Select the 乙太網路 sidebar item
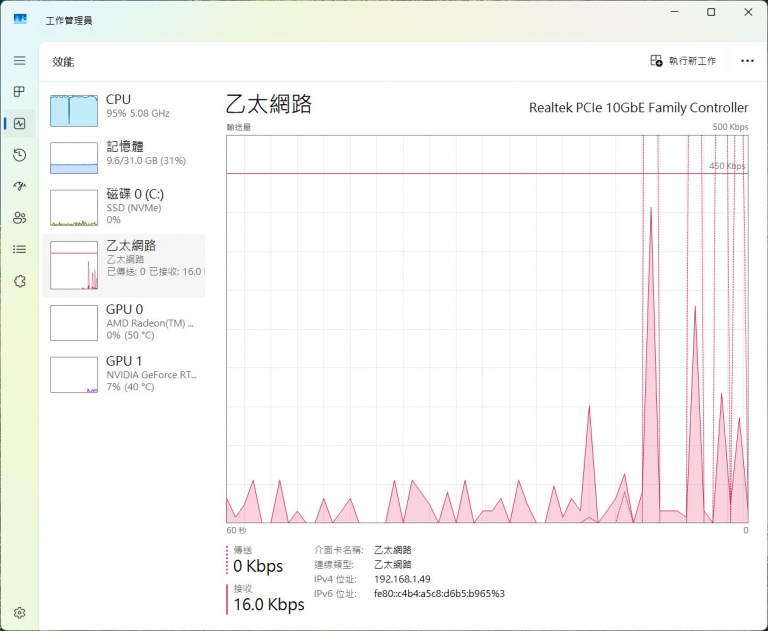Image resolution: width=768 pixels, height=631 pixels. [x=126, y=265]
